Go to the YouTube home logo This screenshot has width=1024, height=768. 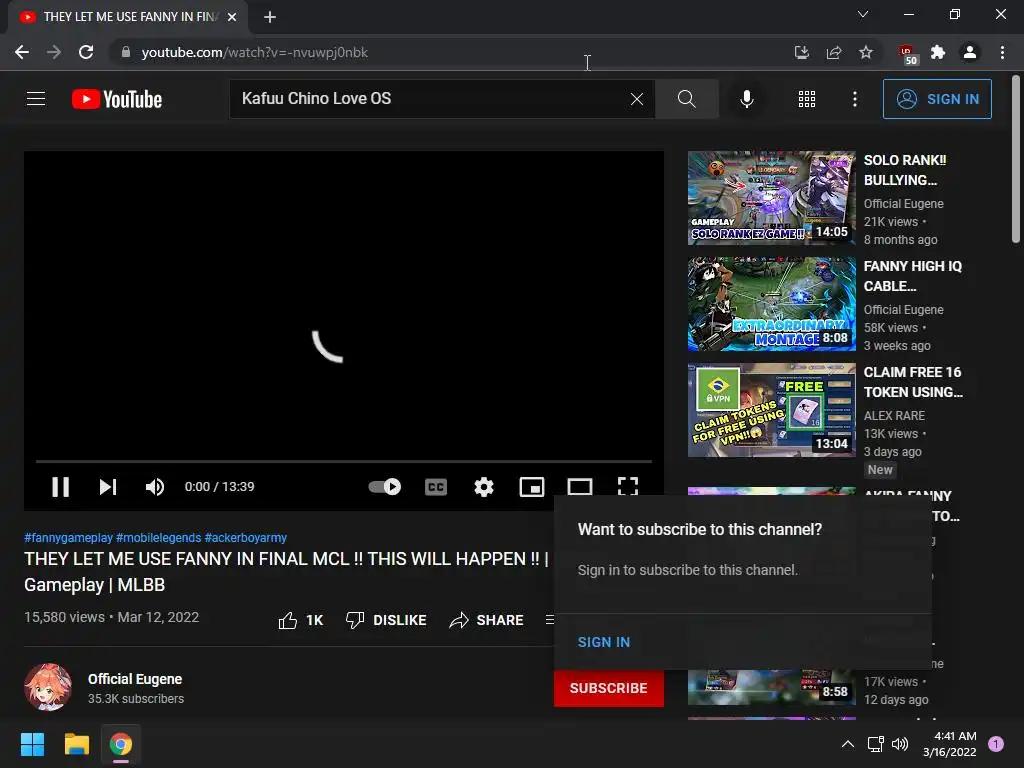pyautogui.click(x=117, y=99)
